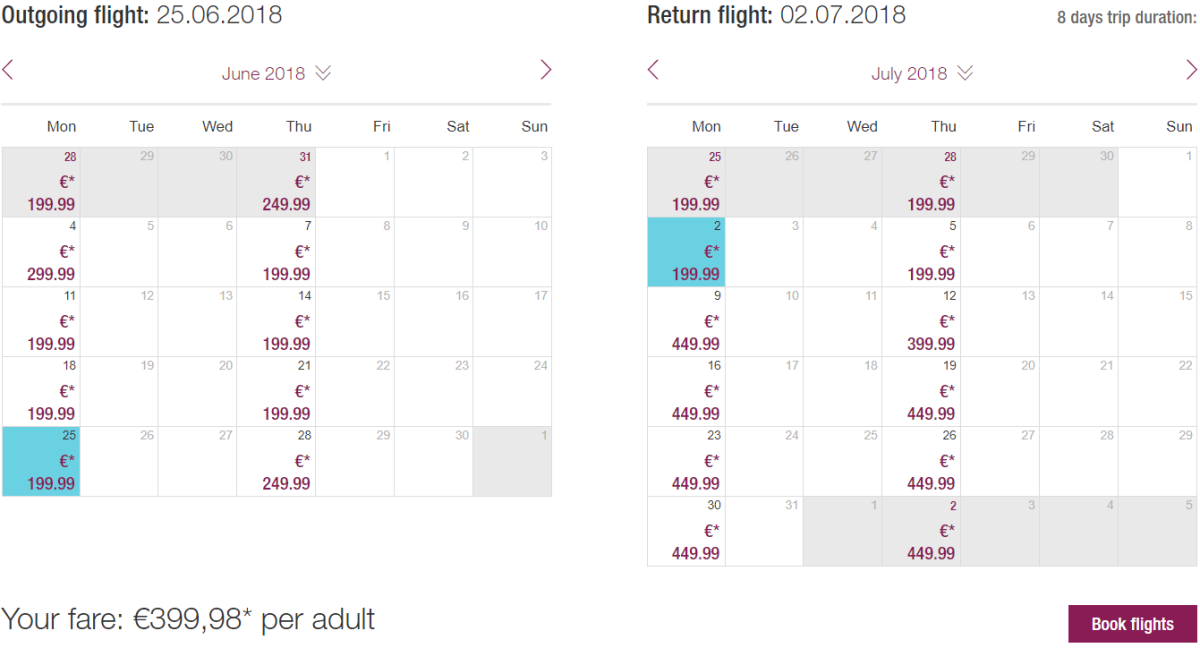The height and width of the screenshot is (648, 1200).
Task: Choose outgoing flight on June 14
Action: pyautogui.click(x=277, y=322)
